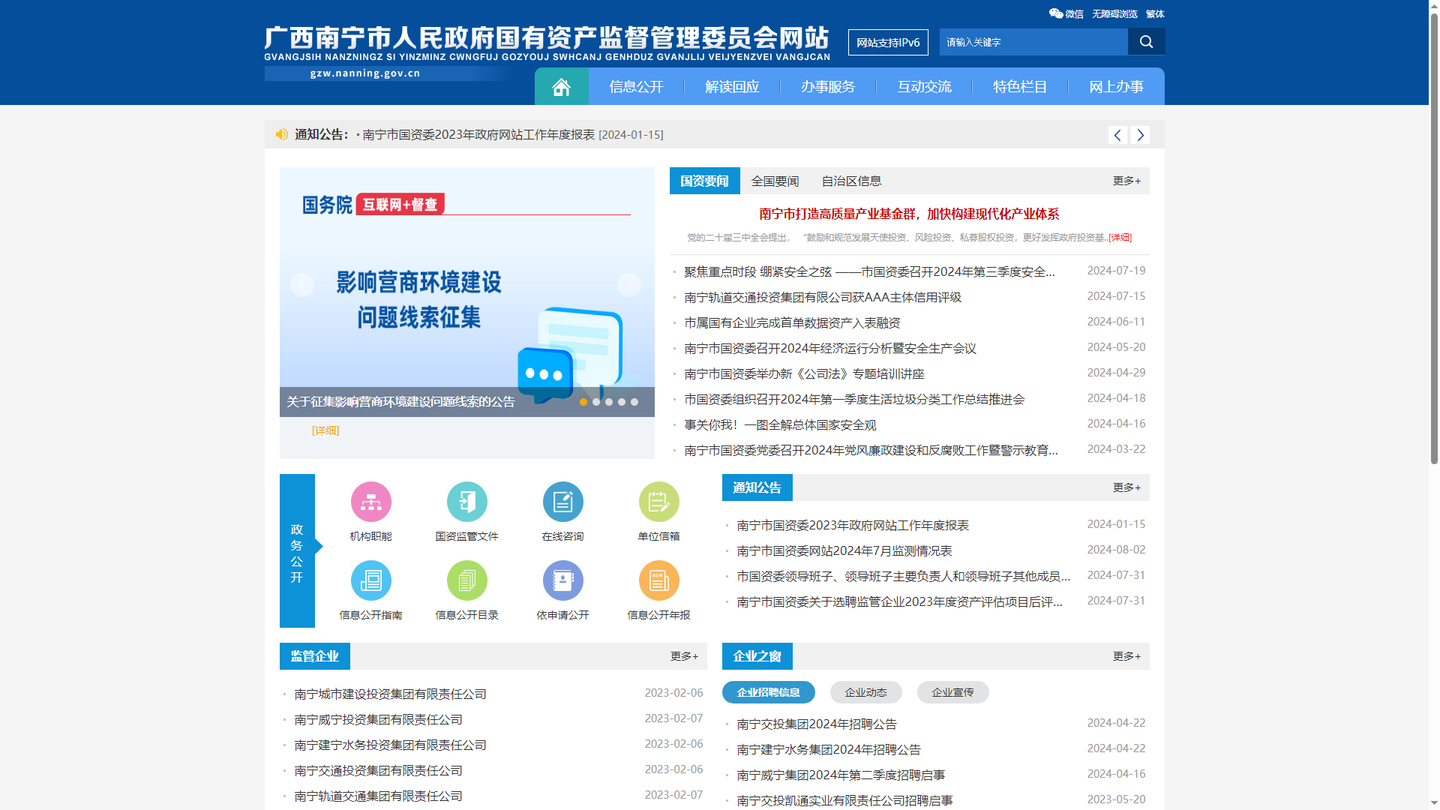Open the 在线咨询 icon
1440x810 pixels.
(x=563, y=502)
